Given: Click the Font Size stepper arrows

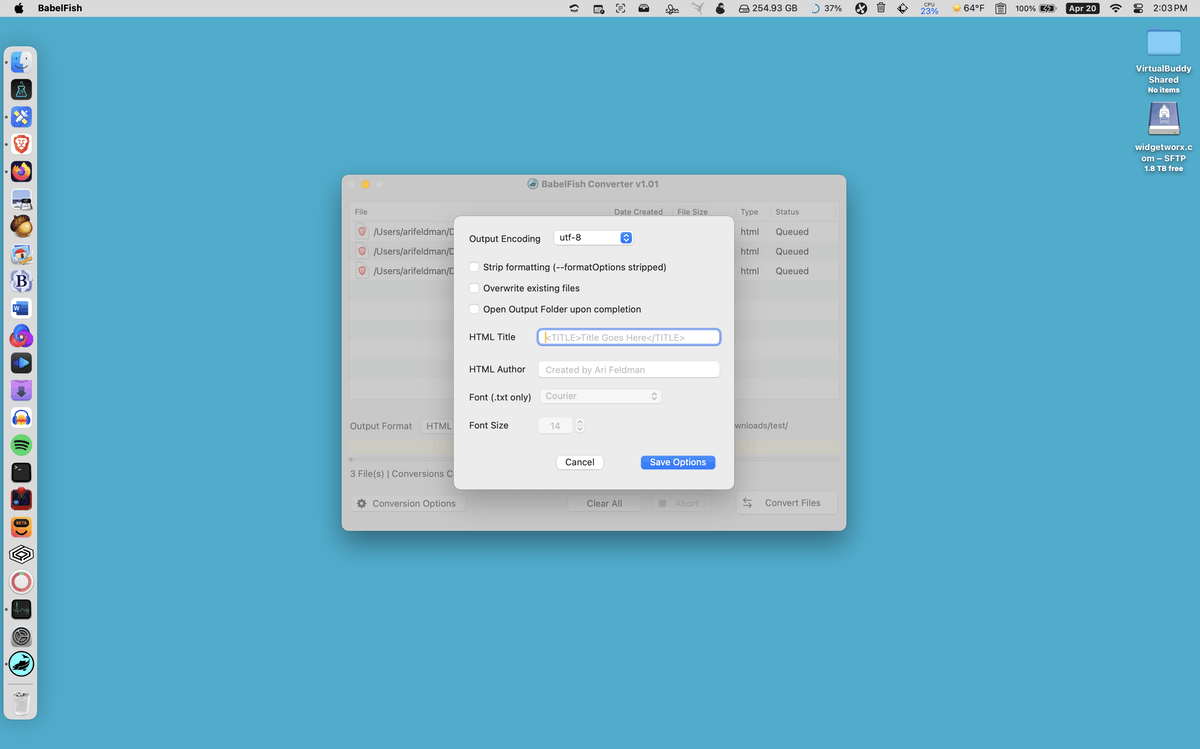Looking at the screenshot, I should point(580,425).
